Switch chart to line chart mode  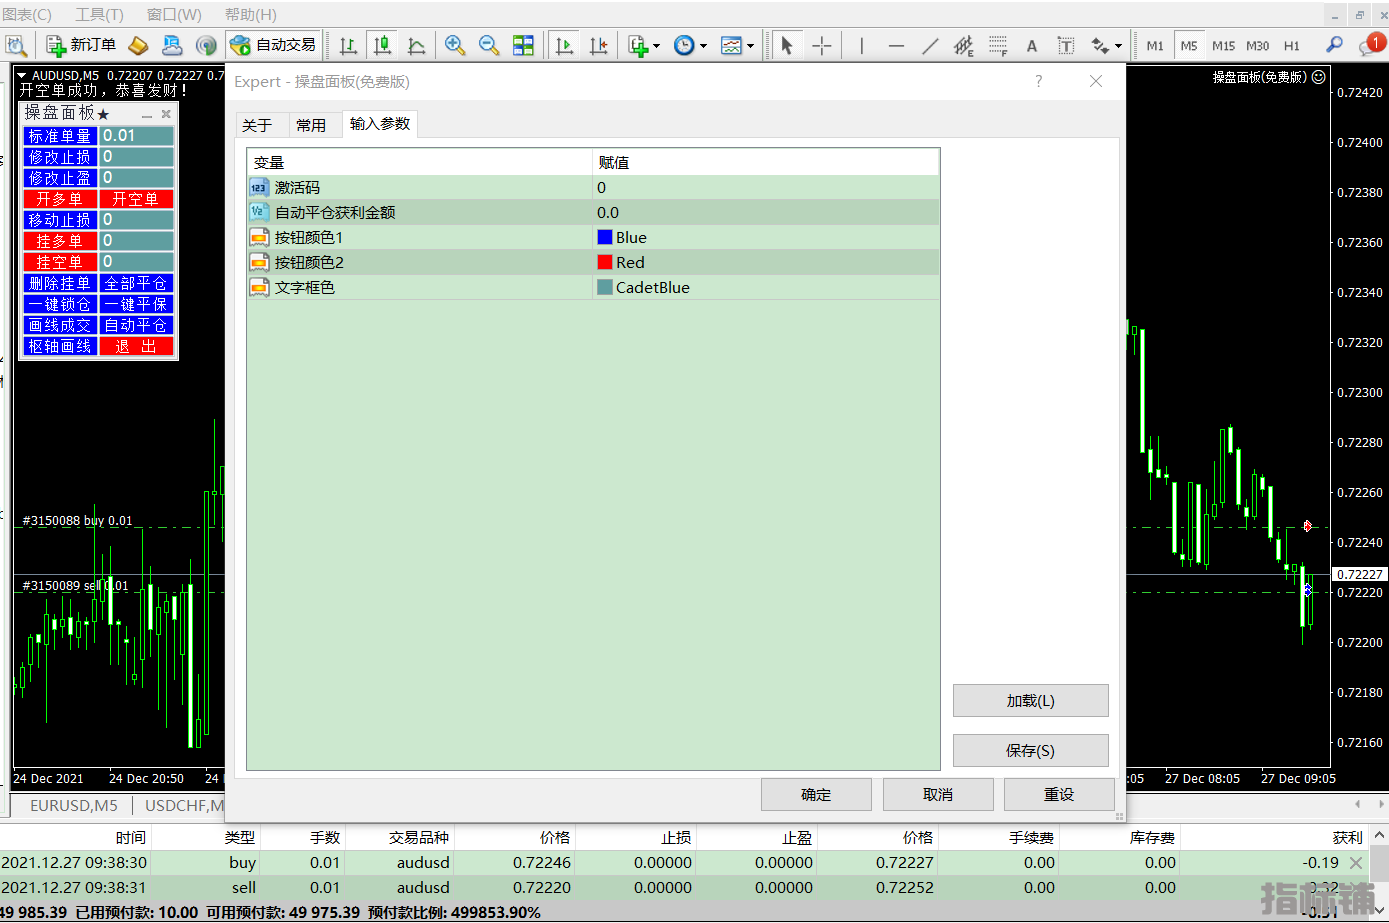416,45
